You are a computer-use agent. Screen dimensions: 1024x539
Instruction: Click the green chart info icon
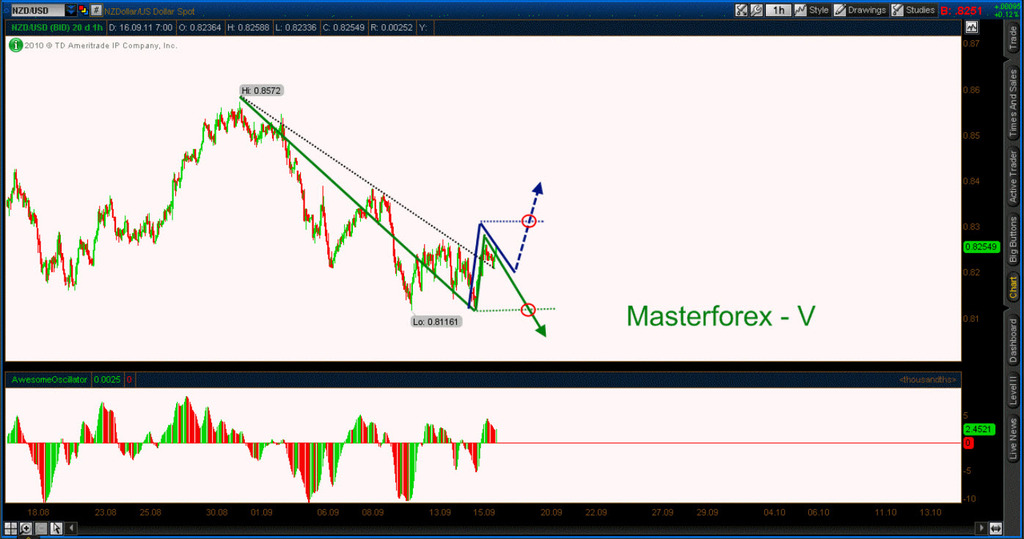pos(16,45)
